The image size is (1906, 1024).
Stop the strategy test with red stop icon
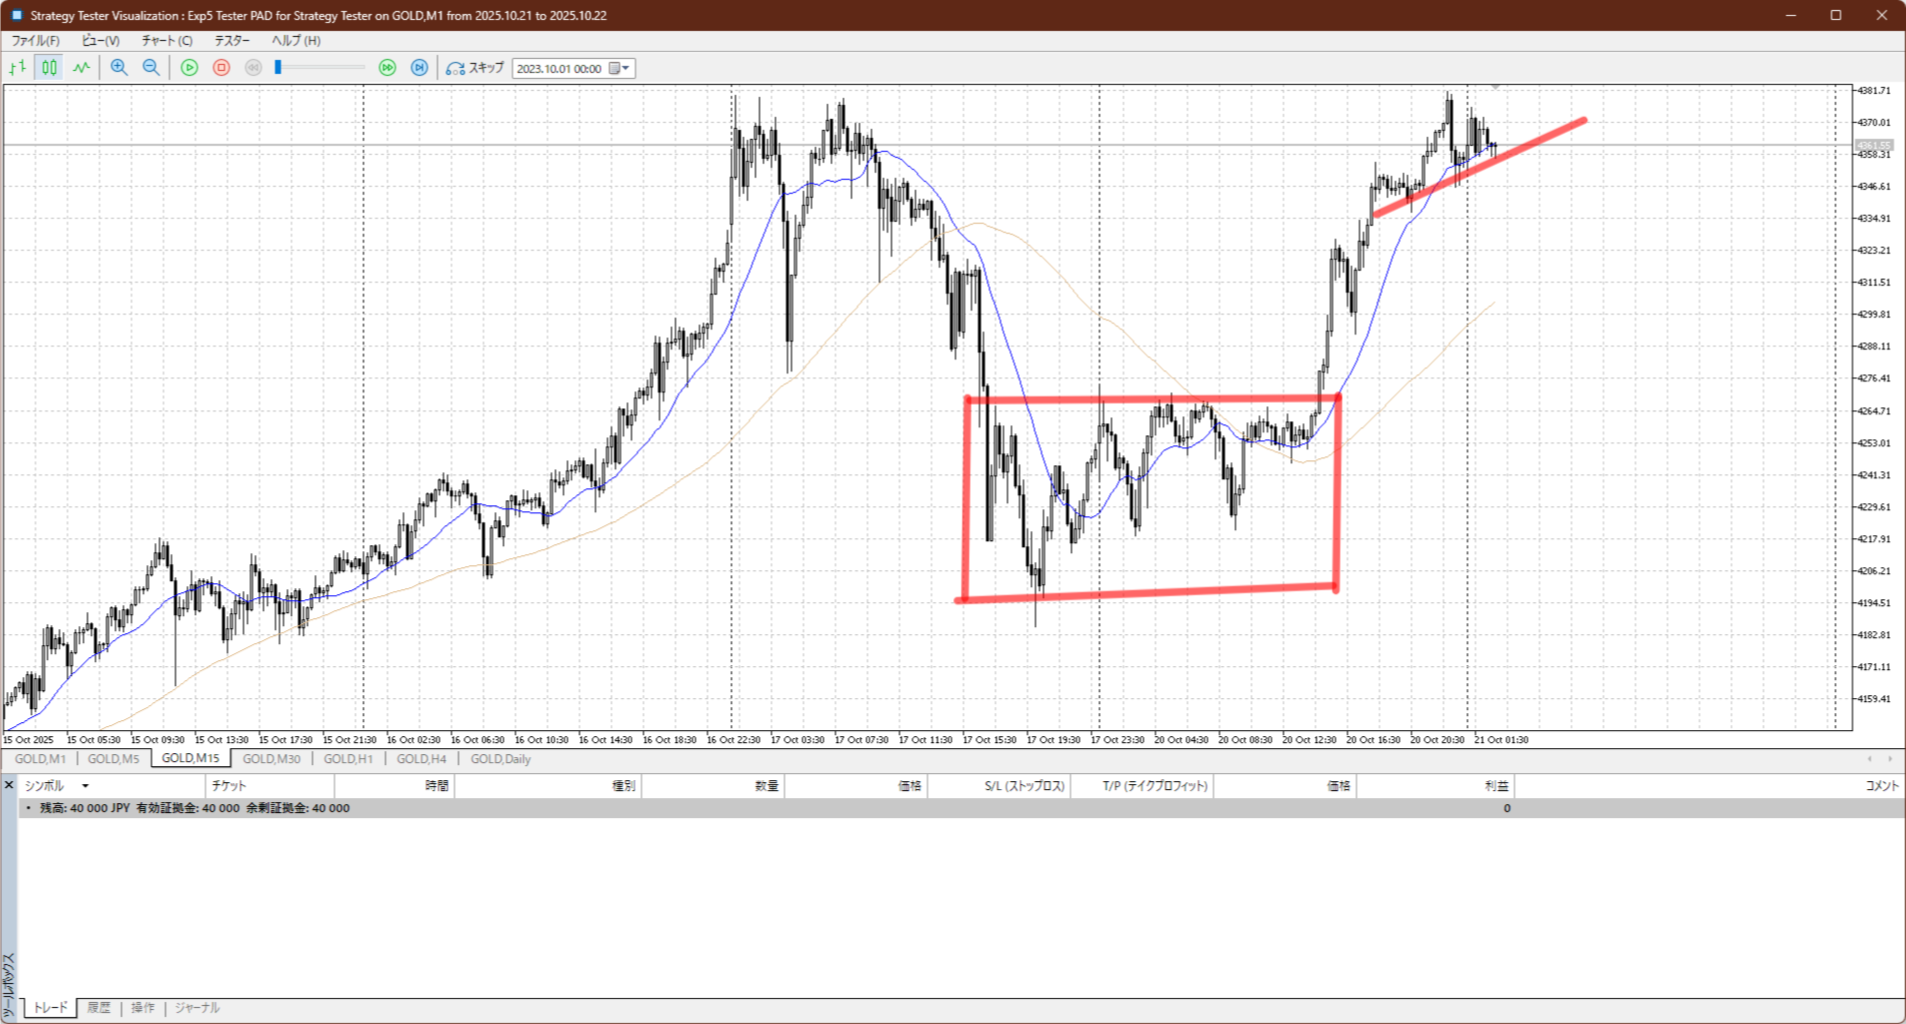click(x=221, y=68)
